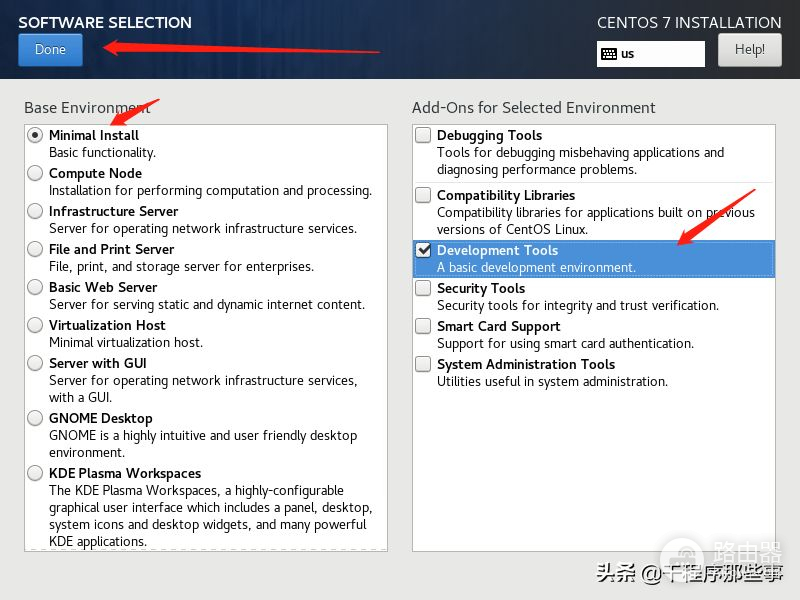Screen dimensions: 800x600
Task: Enable Security Tools checkbox
Action: click(424, 288)
